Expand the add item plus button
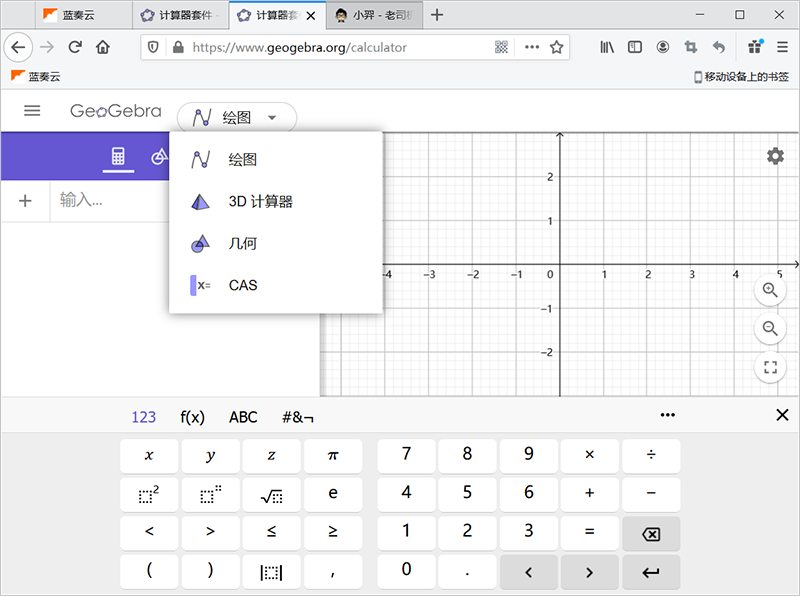Screen dimensions: 800x596 click(x=26, y=201)
